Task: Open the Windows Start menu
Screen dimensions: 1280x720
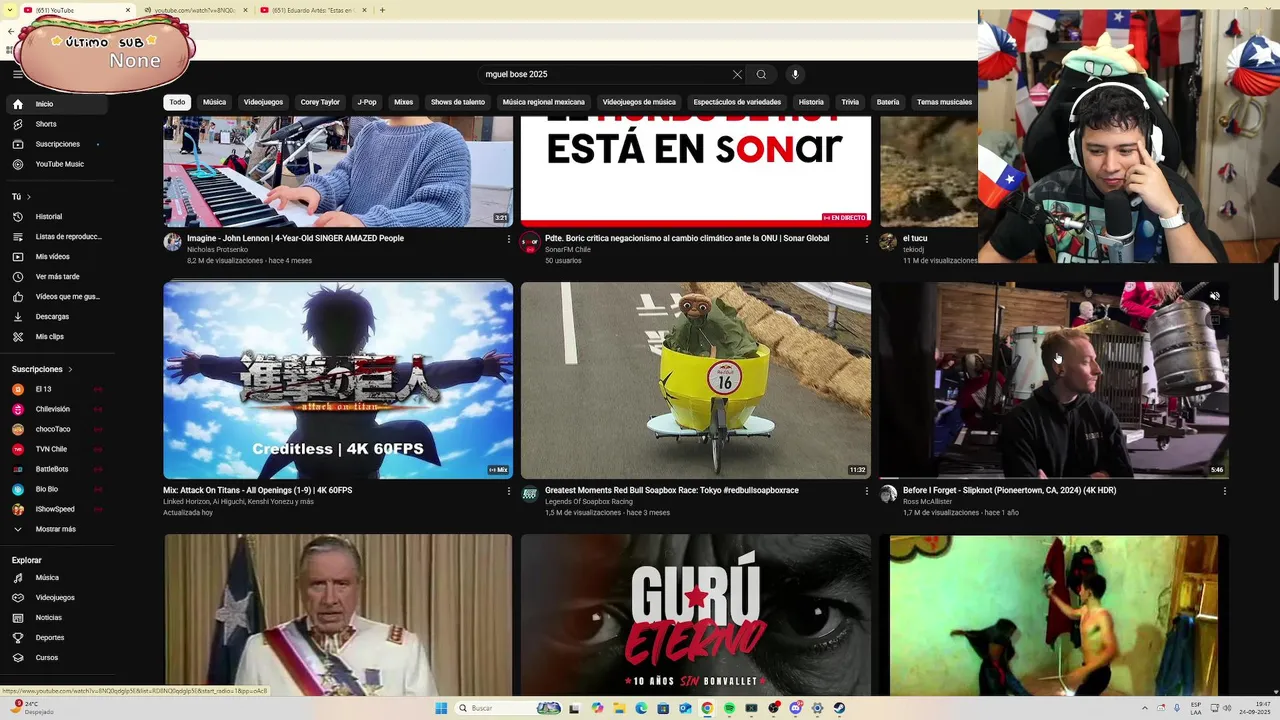Action: [x=441, y=708]
